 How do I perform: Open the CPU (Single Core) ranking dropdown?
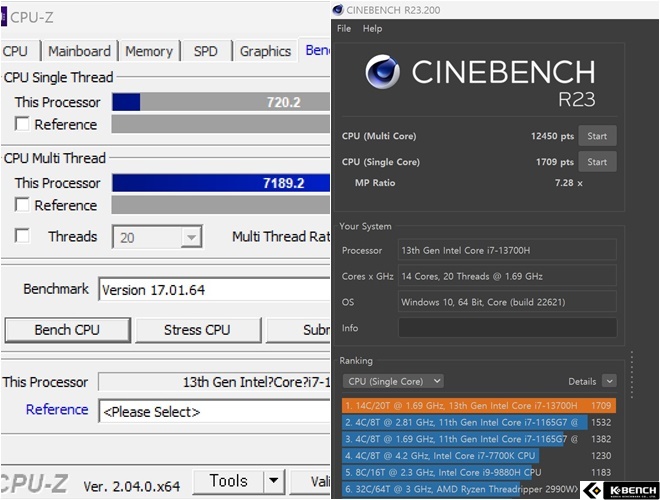pos(393,381)
